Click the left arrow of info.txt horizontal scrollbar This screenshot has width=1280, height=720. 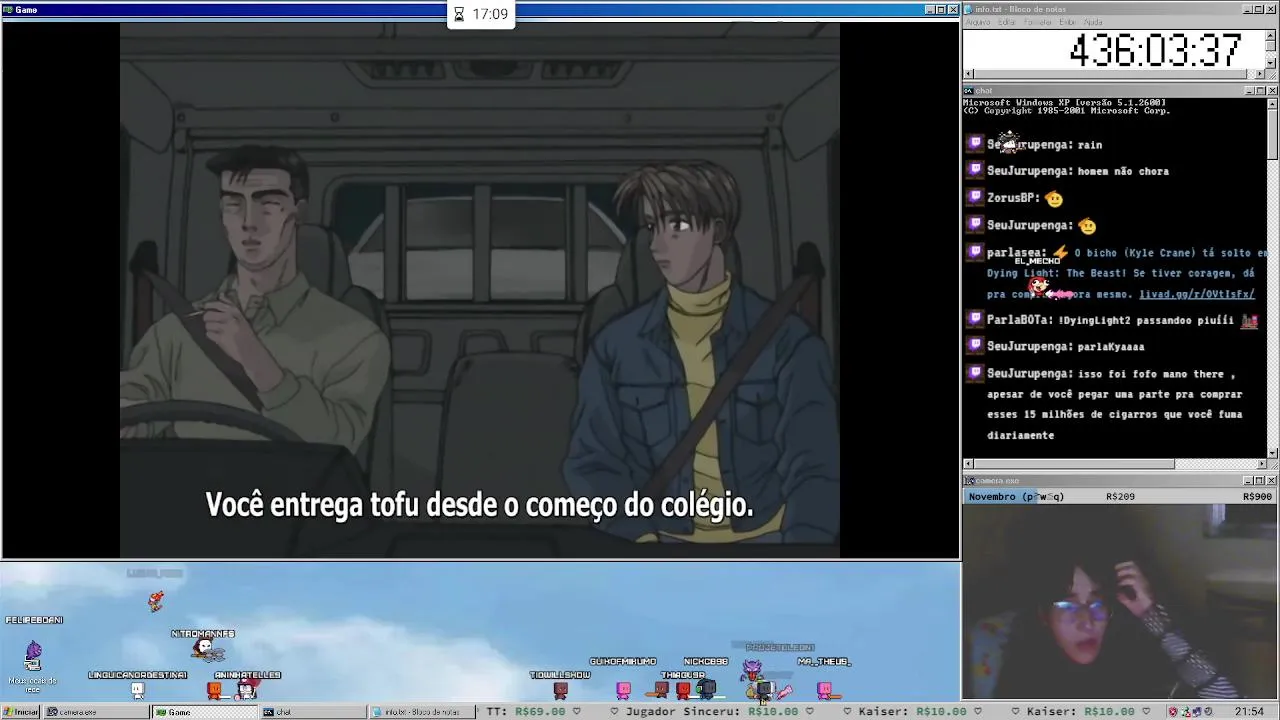968,74
